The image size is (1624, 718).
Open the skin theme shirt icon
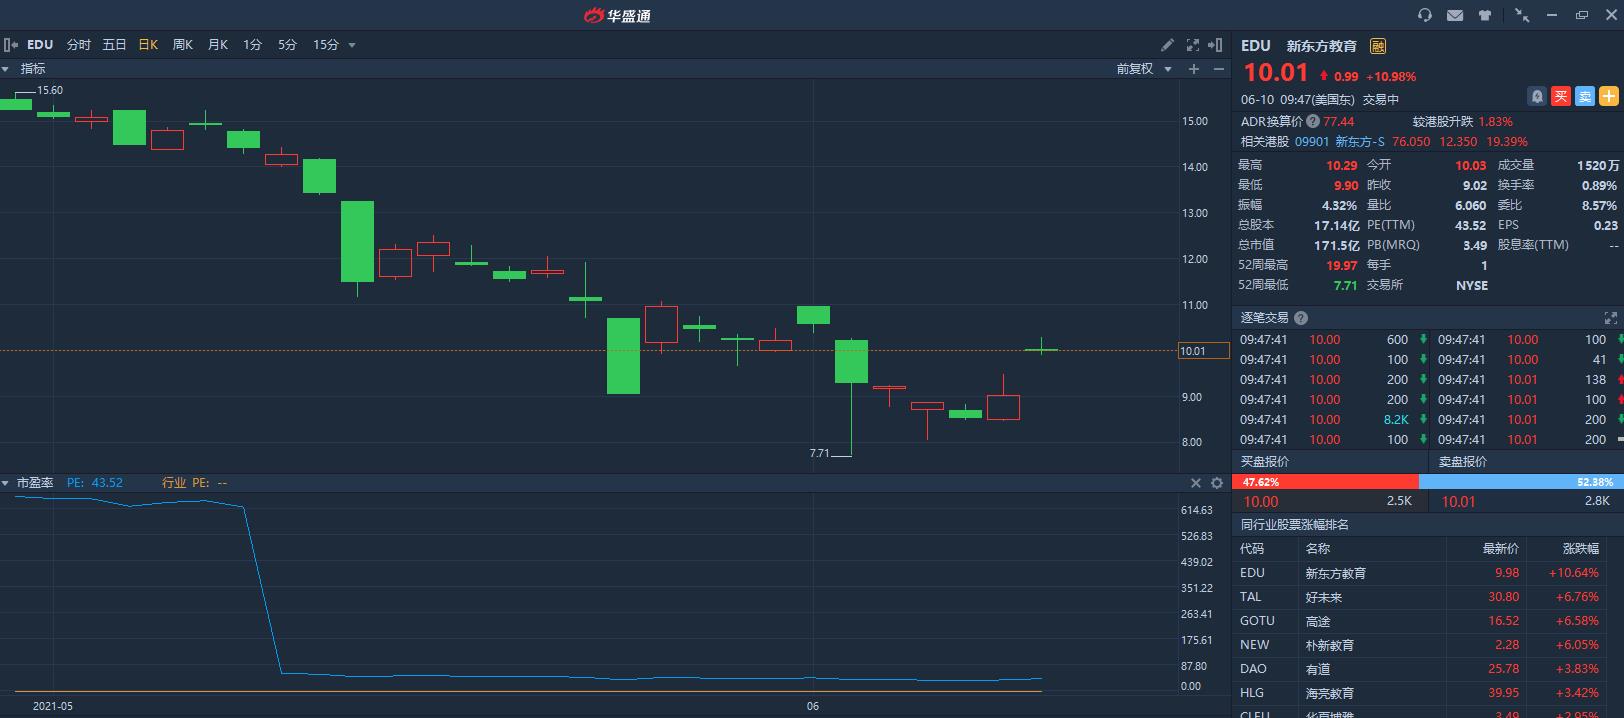1485,15
